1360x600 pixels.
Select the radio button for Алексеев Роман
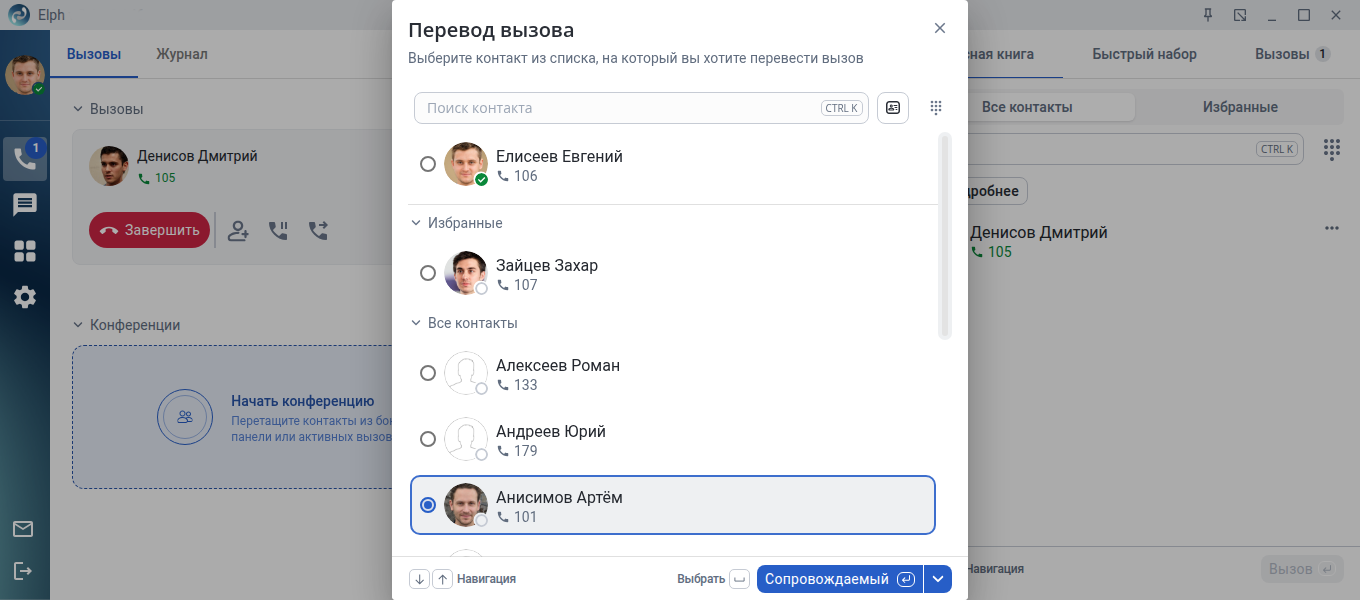428,373
